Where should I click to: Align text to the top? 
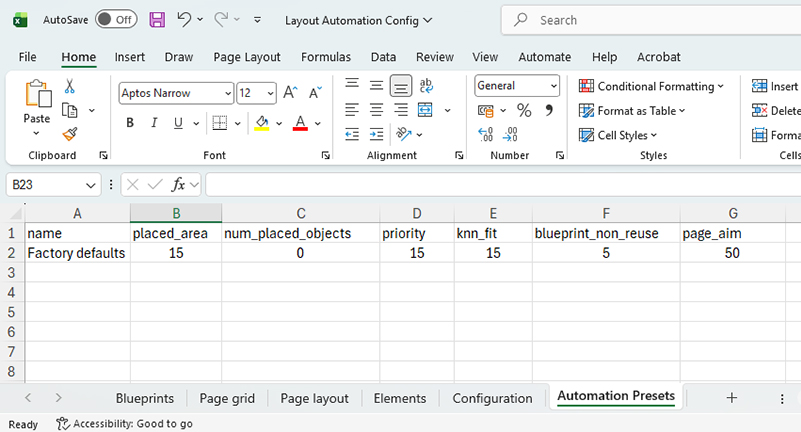(x=351, y=85)
